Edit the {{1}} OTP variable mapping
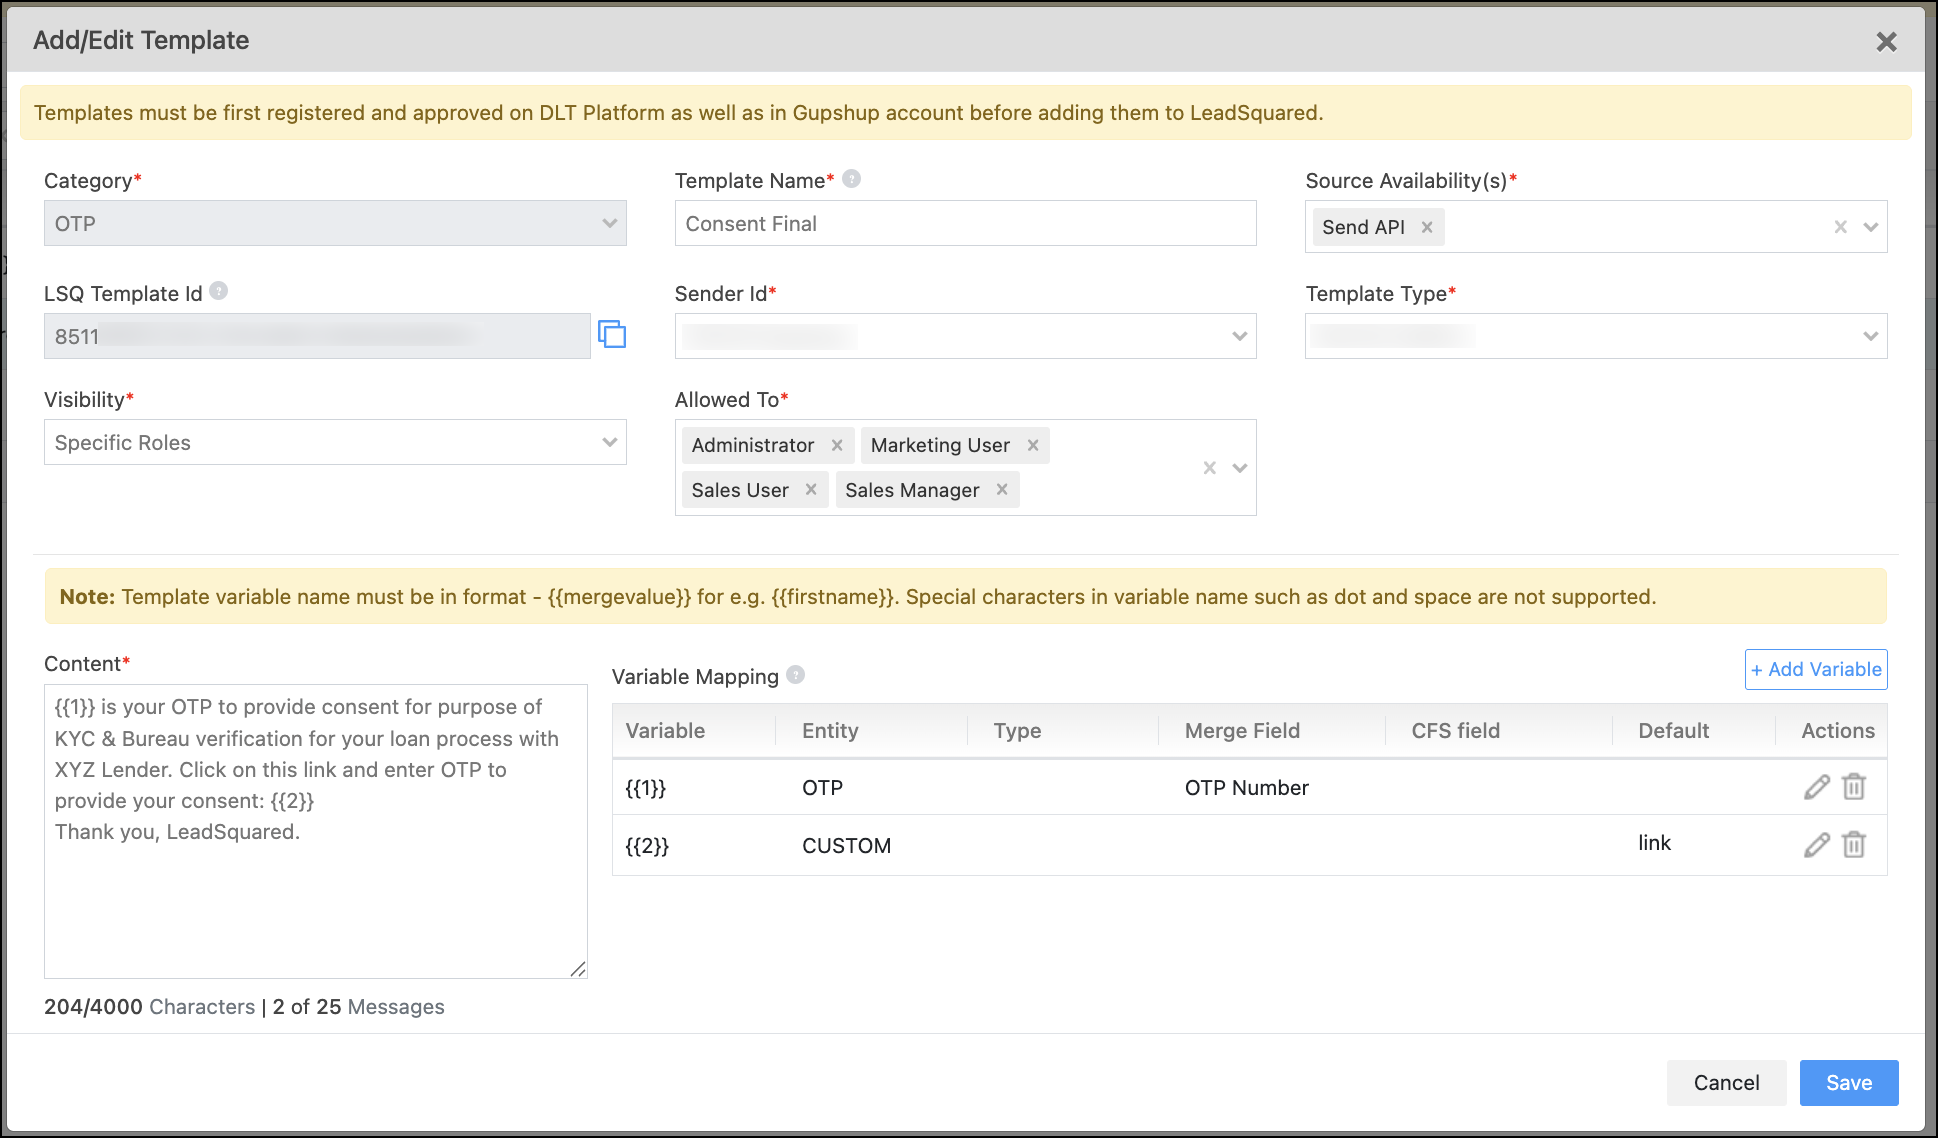This screenshot has width=1938, height=1138. 1816,787
